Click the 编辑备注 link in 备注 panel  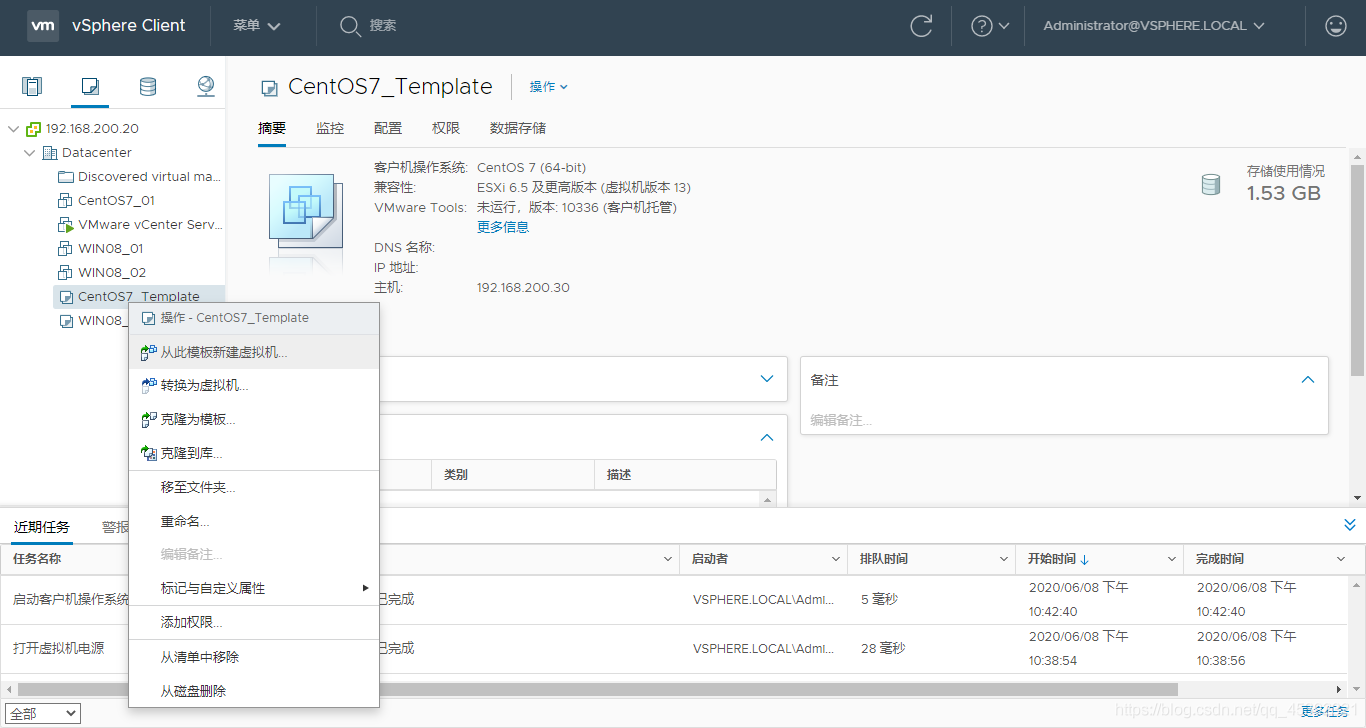point(841,420)
